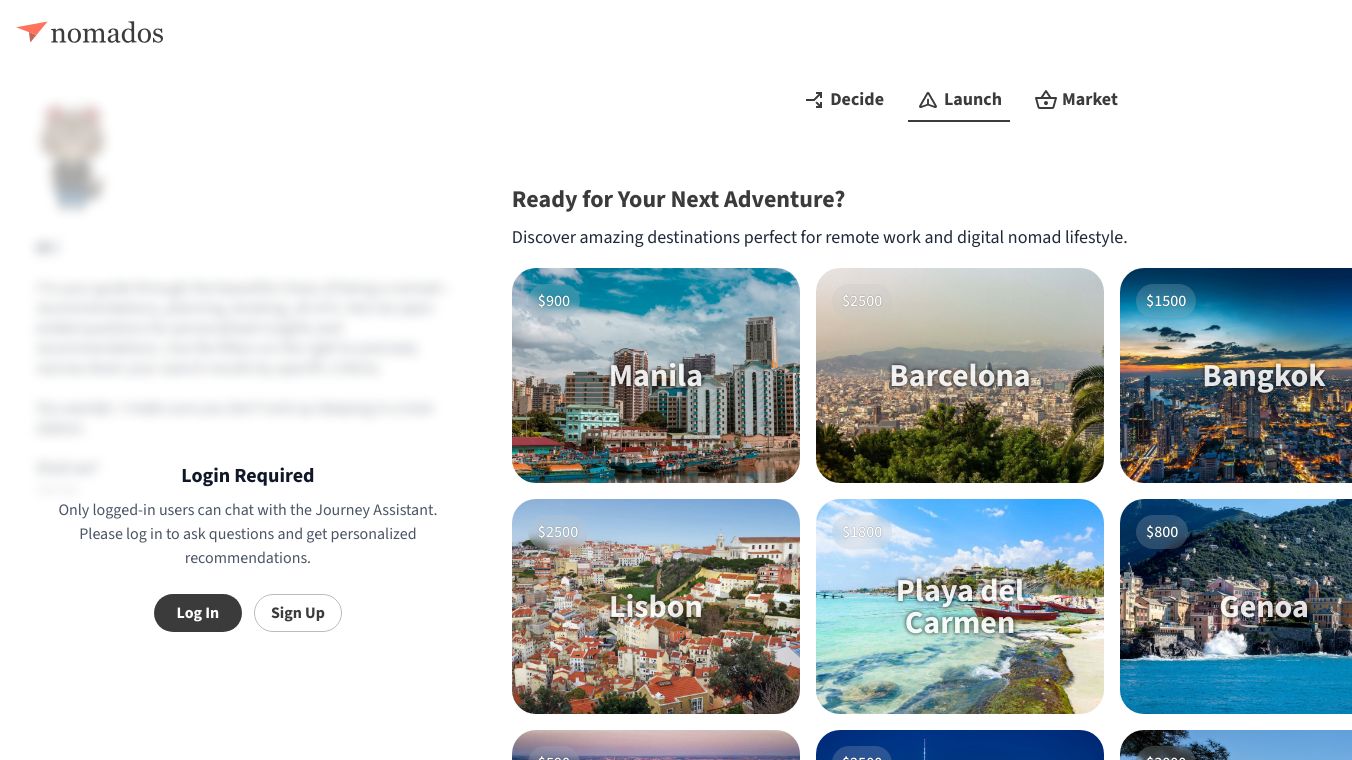
Task: Open the Barcelona destination card
Action: [x=960, y=375]
